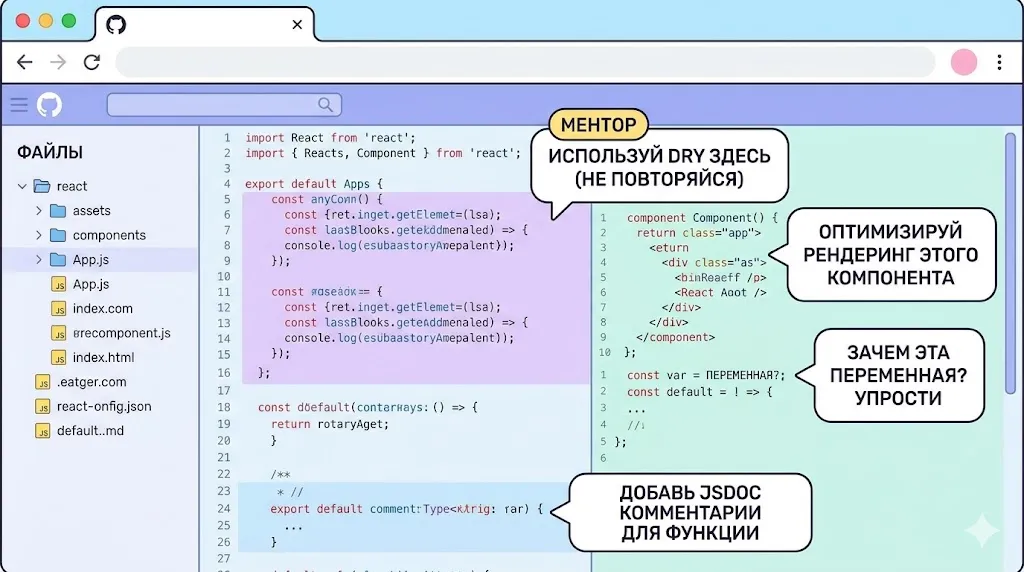The height and width of the screenshot is (572, 1024).
Task: Select the react folder
Action: tap(72, 186)
